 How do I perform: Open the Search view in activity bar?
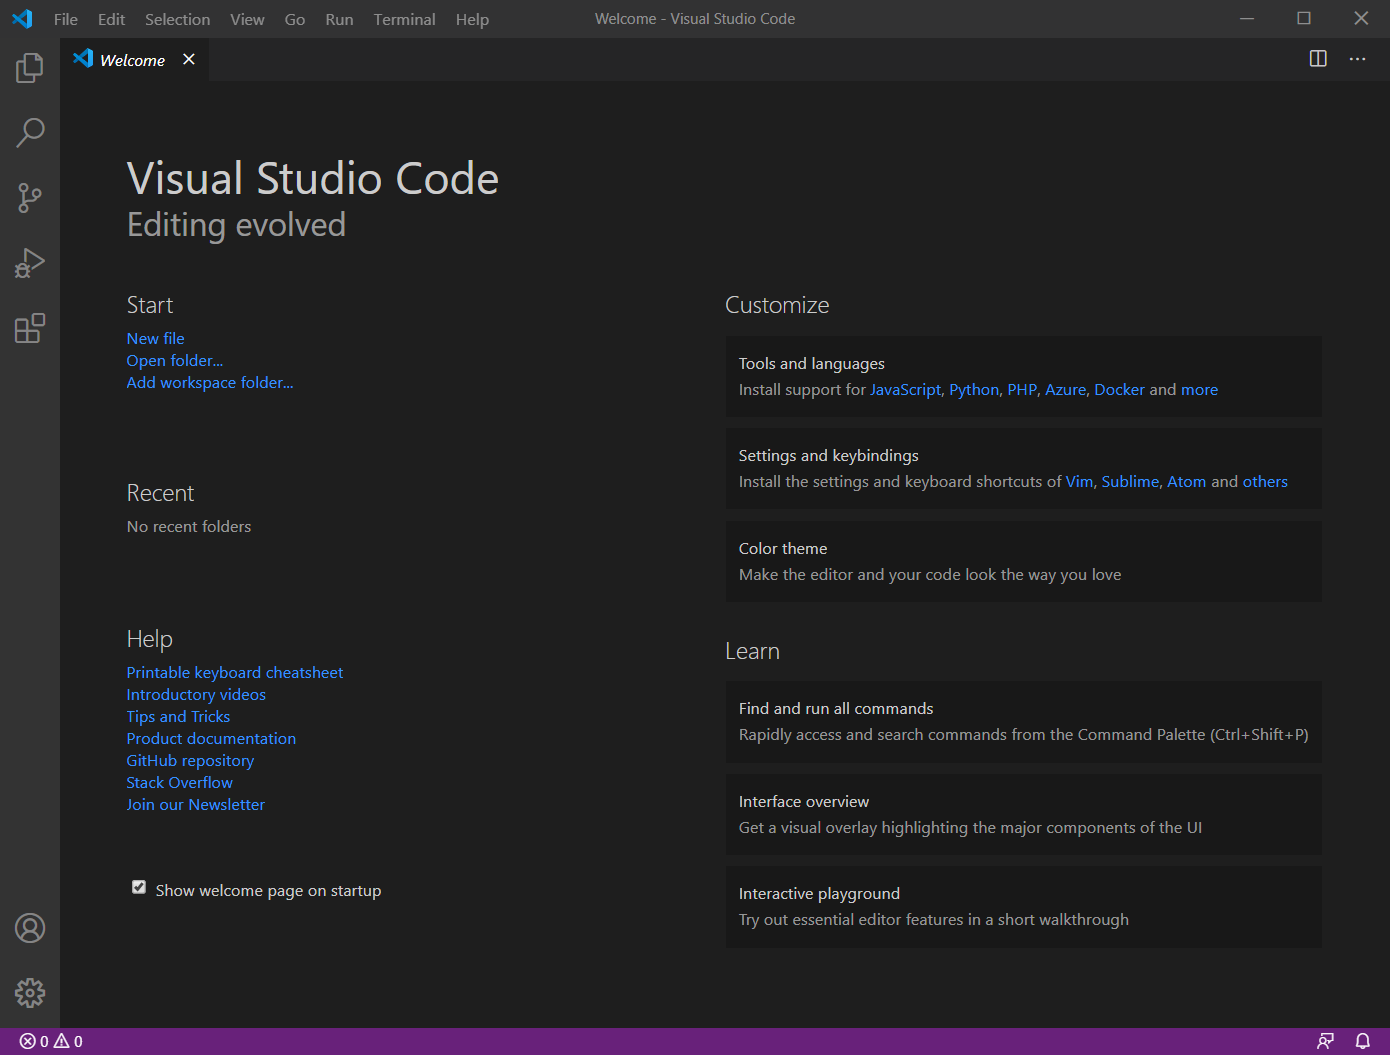click(30, 133)
